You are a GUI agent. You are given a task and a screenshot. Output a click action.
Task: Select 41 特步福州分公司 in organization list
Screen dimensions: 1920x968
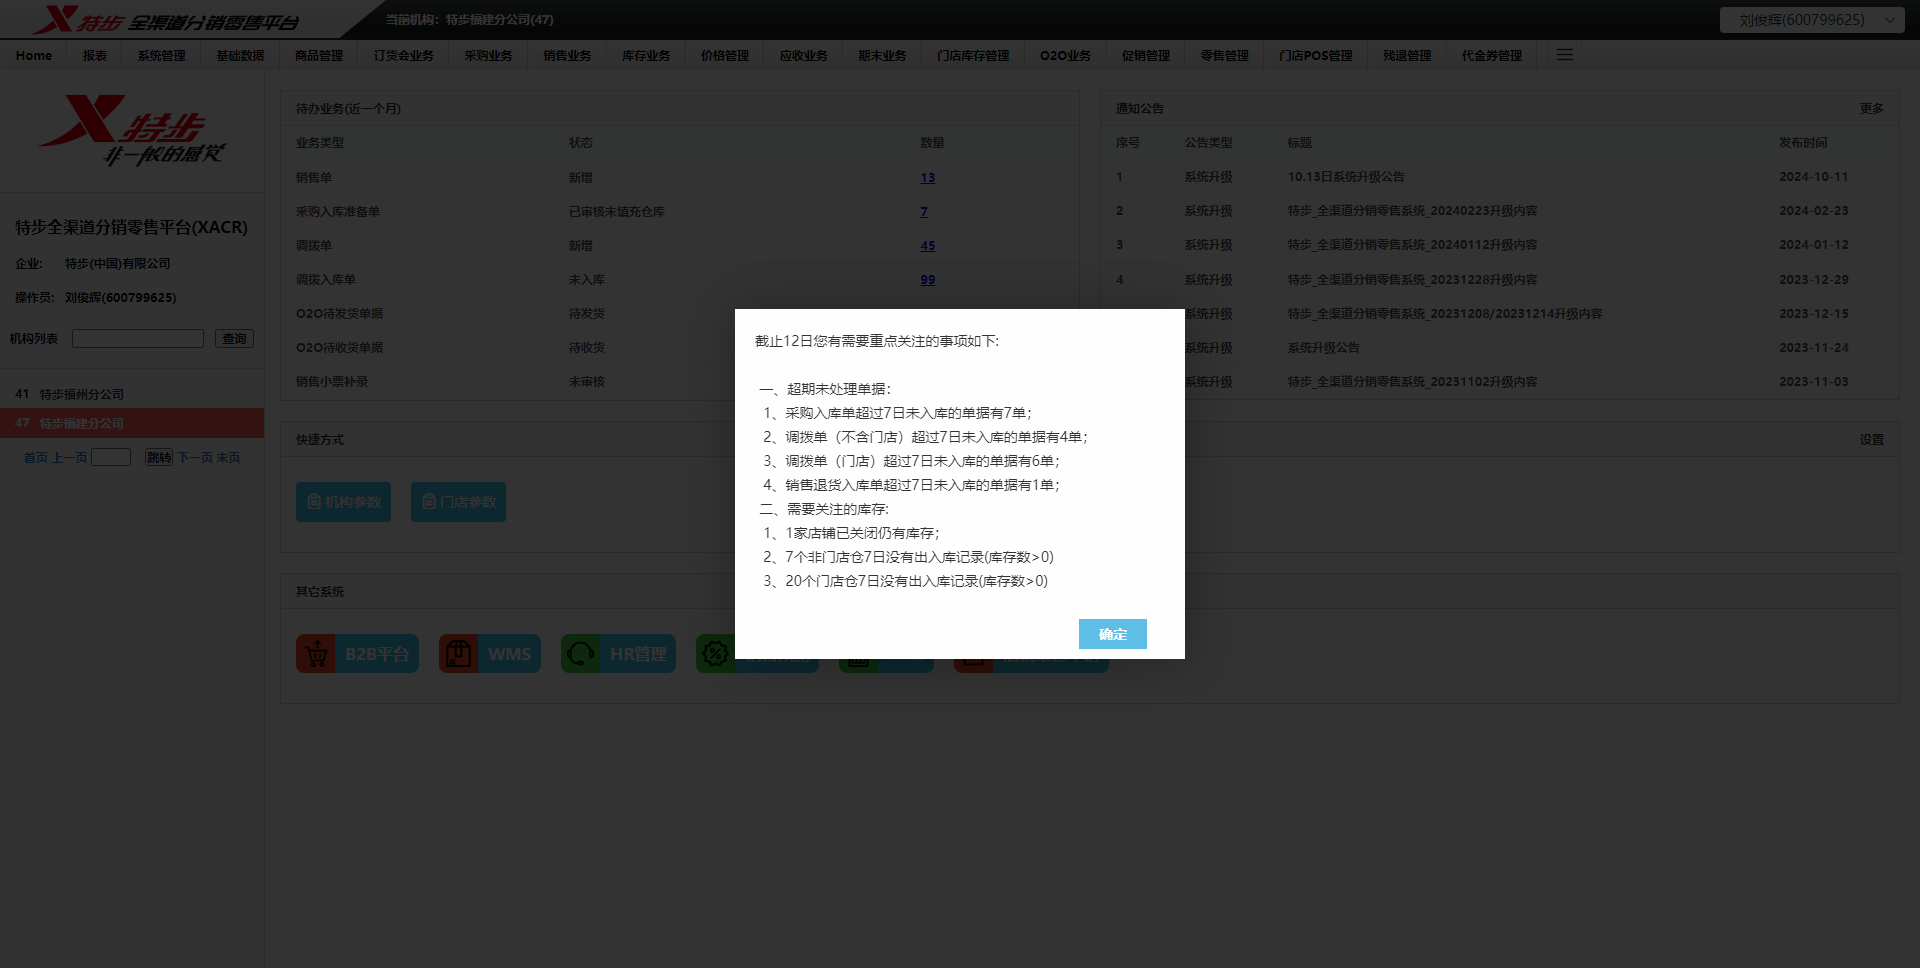coord(132,394)
